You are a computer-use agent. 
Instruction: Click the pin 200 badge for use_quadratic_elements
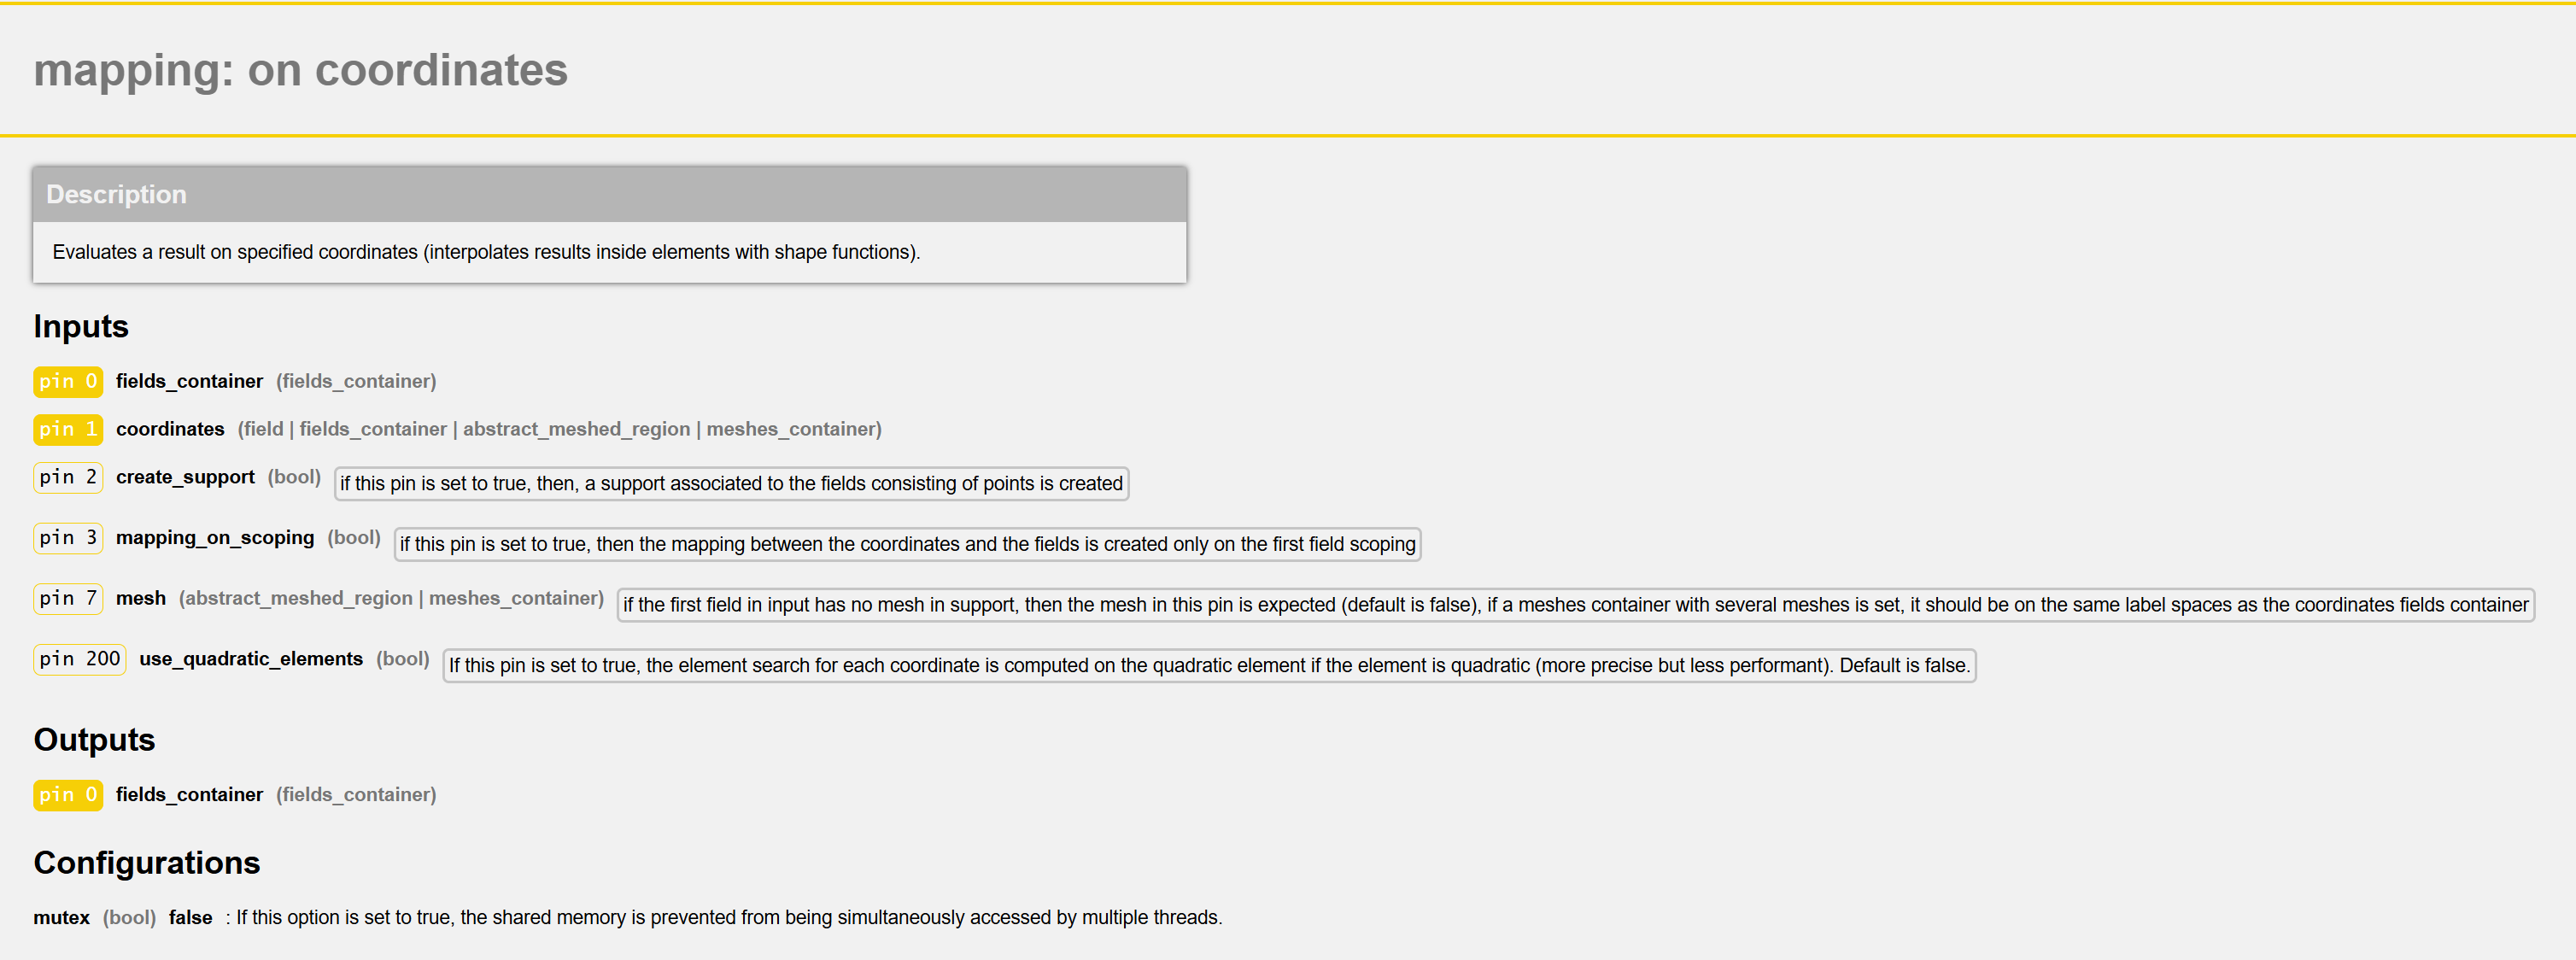(80, 659)
